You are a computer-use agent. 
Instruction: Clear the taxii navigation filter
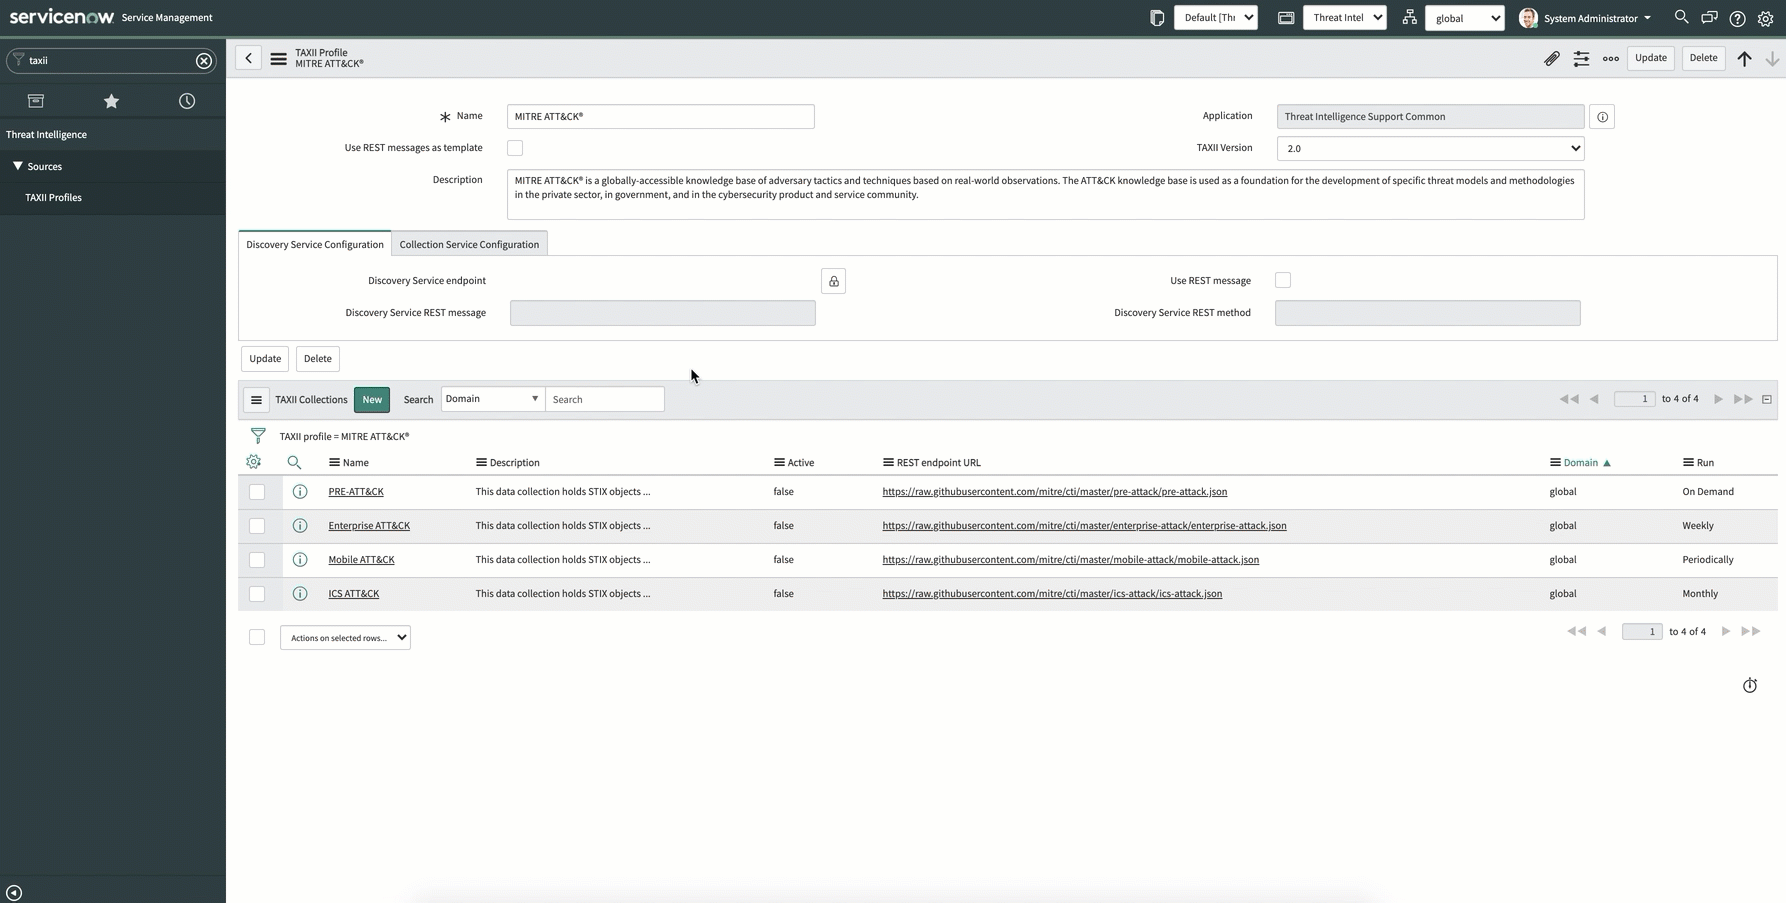[x=204, y=61]
